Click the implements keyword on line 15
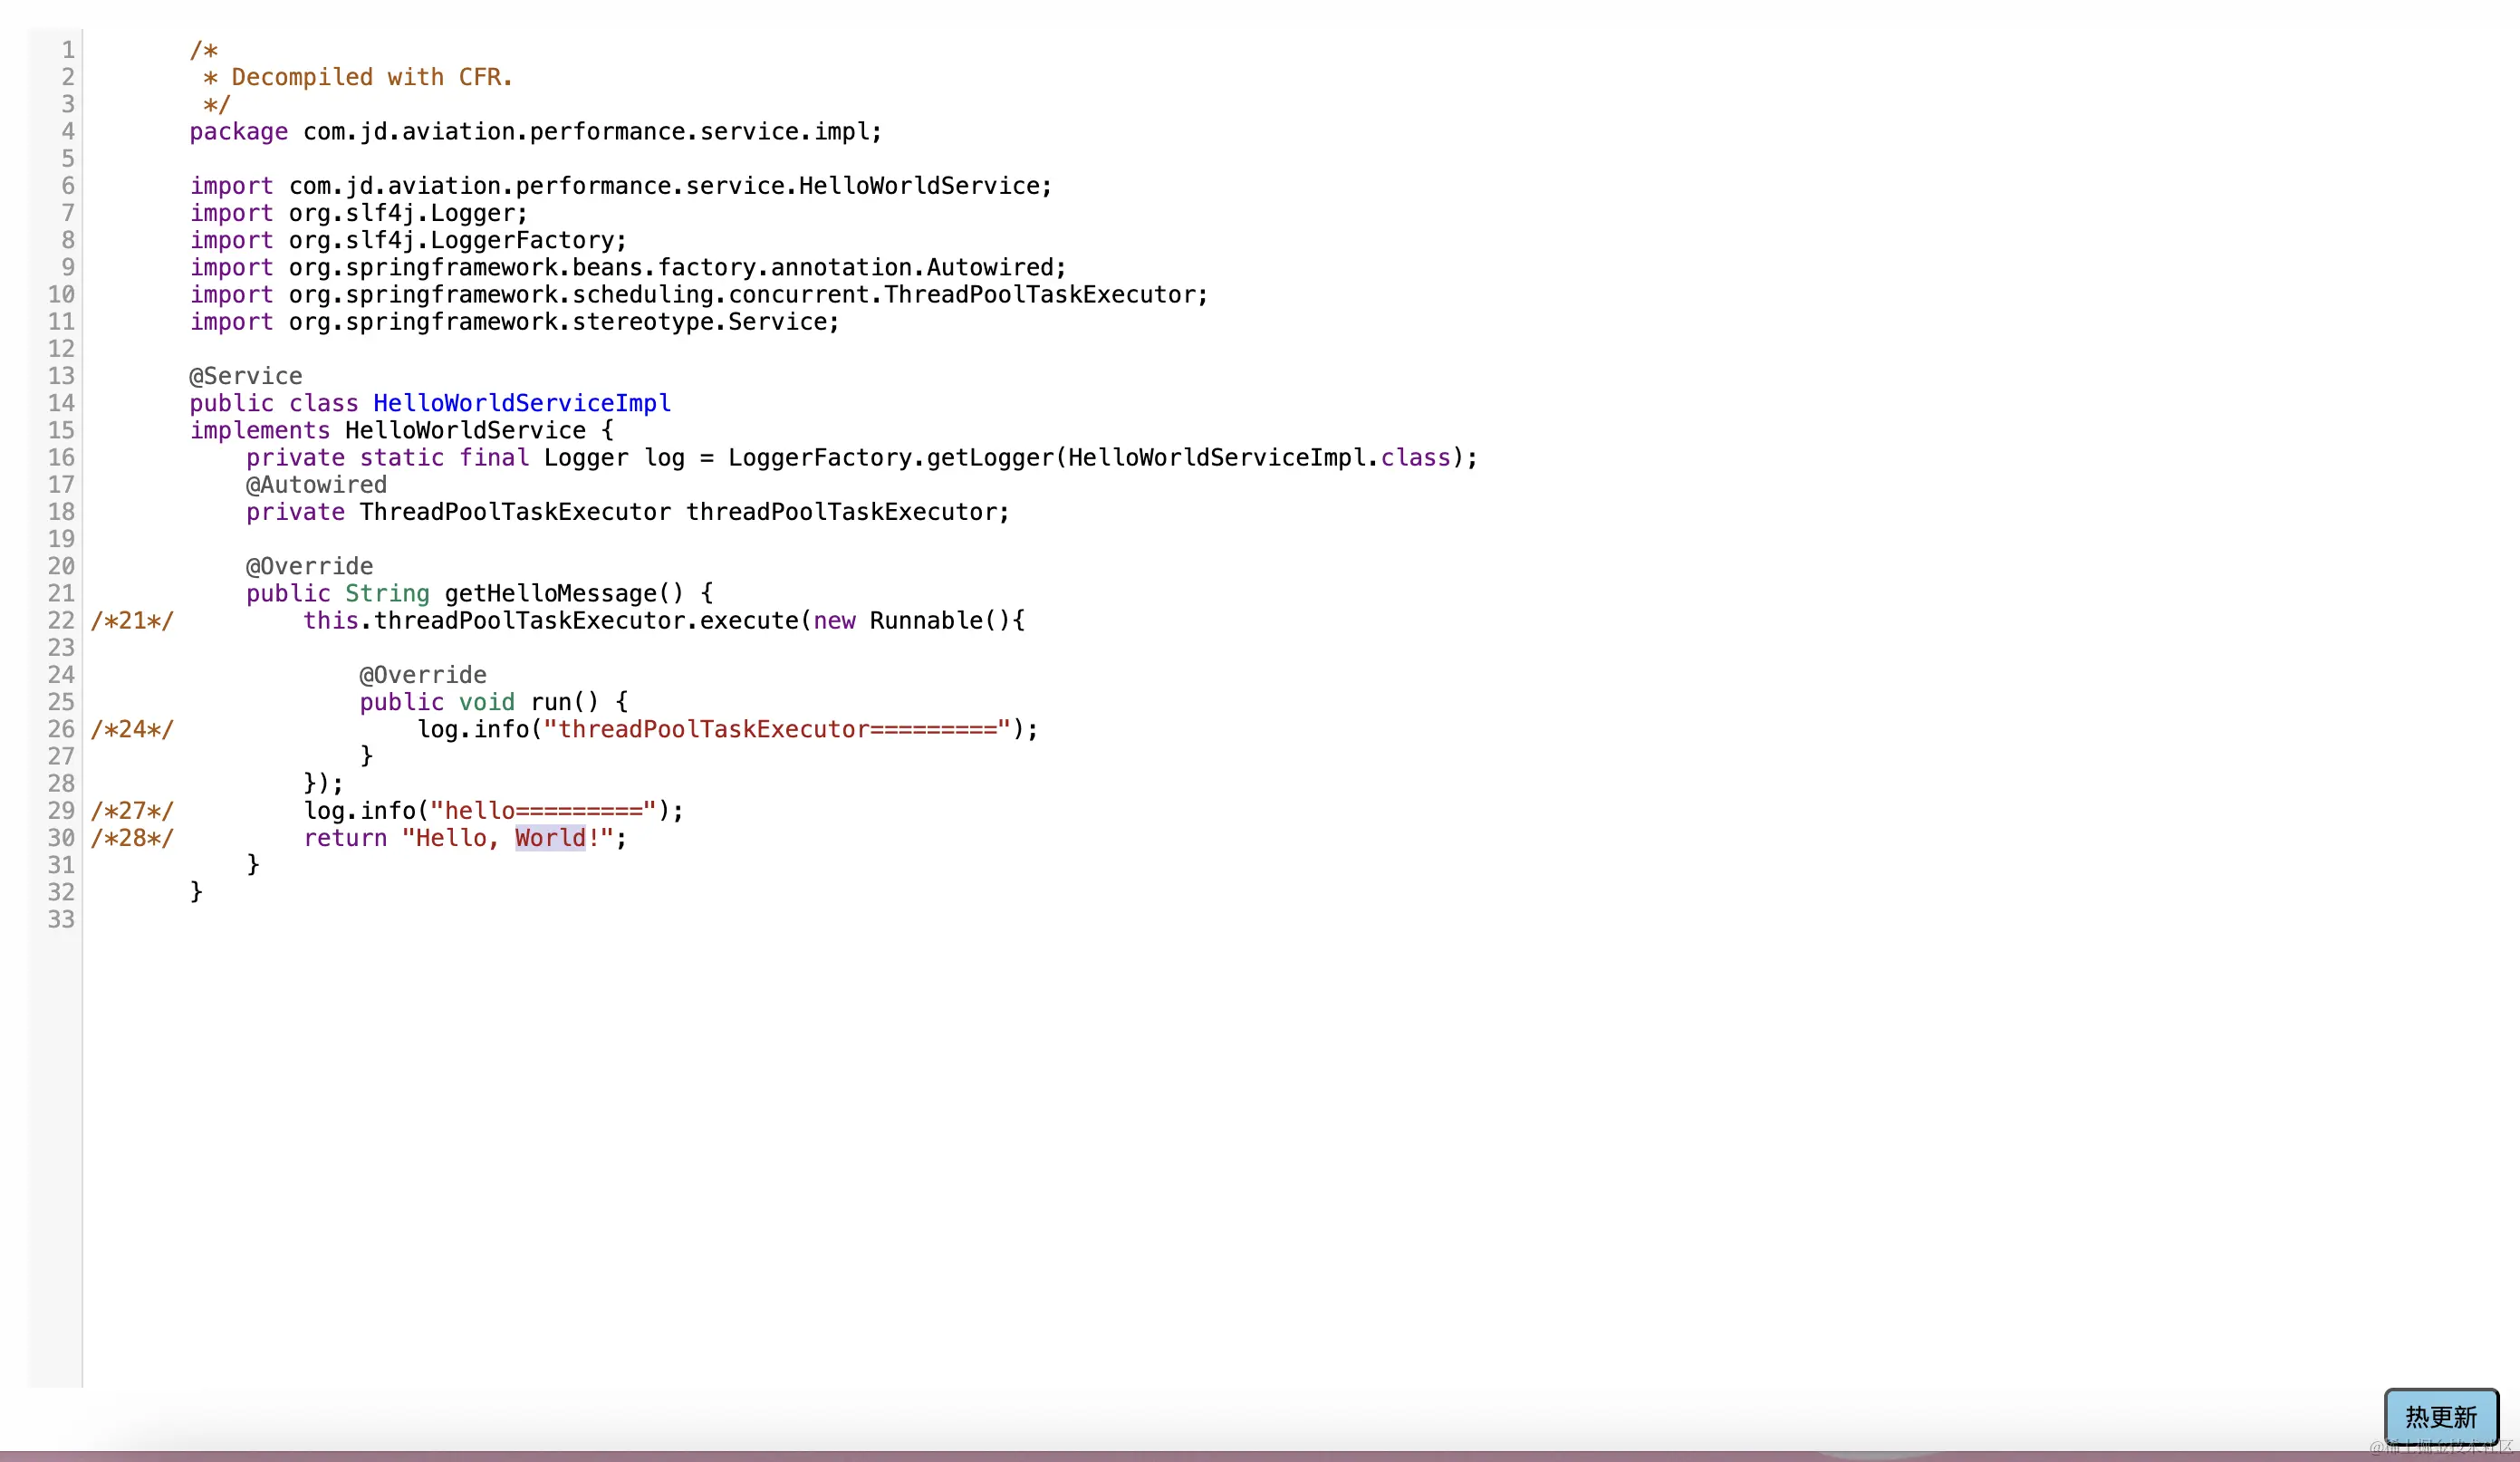 (x=260, y=431)
